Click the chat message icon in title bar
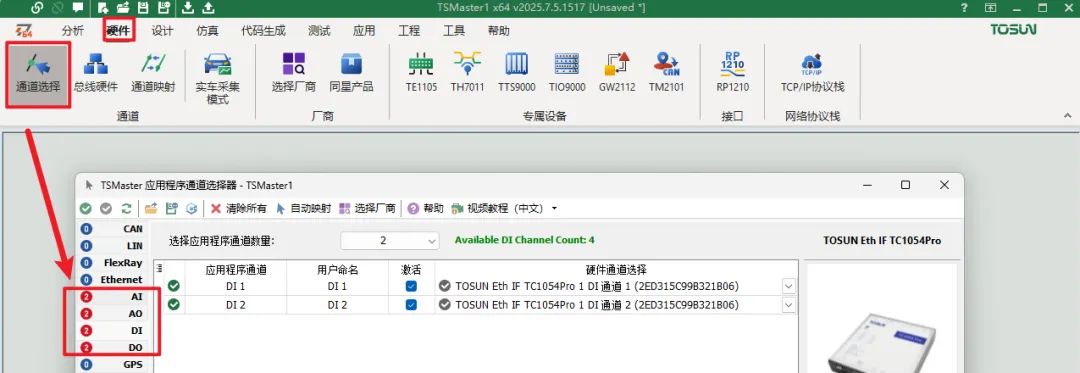This screenshot has width=1080, height=373. [x=77, y=8]
